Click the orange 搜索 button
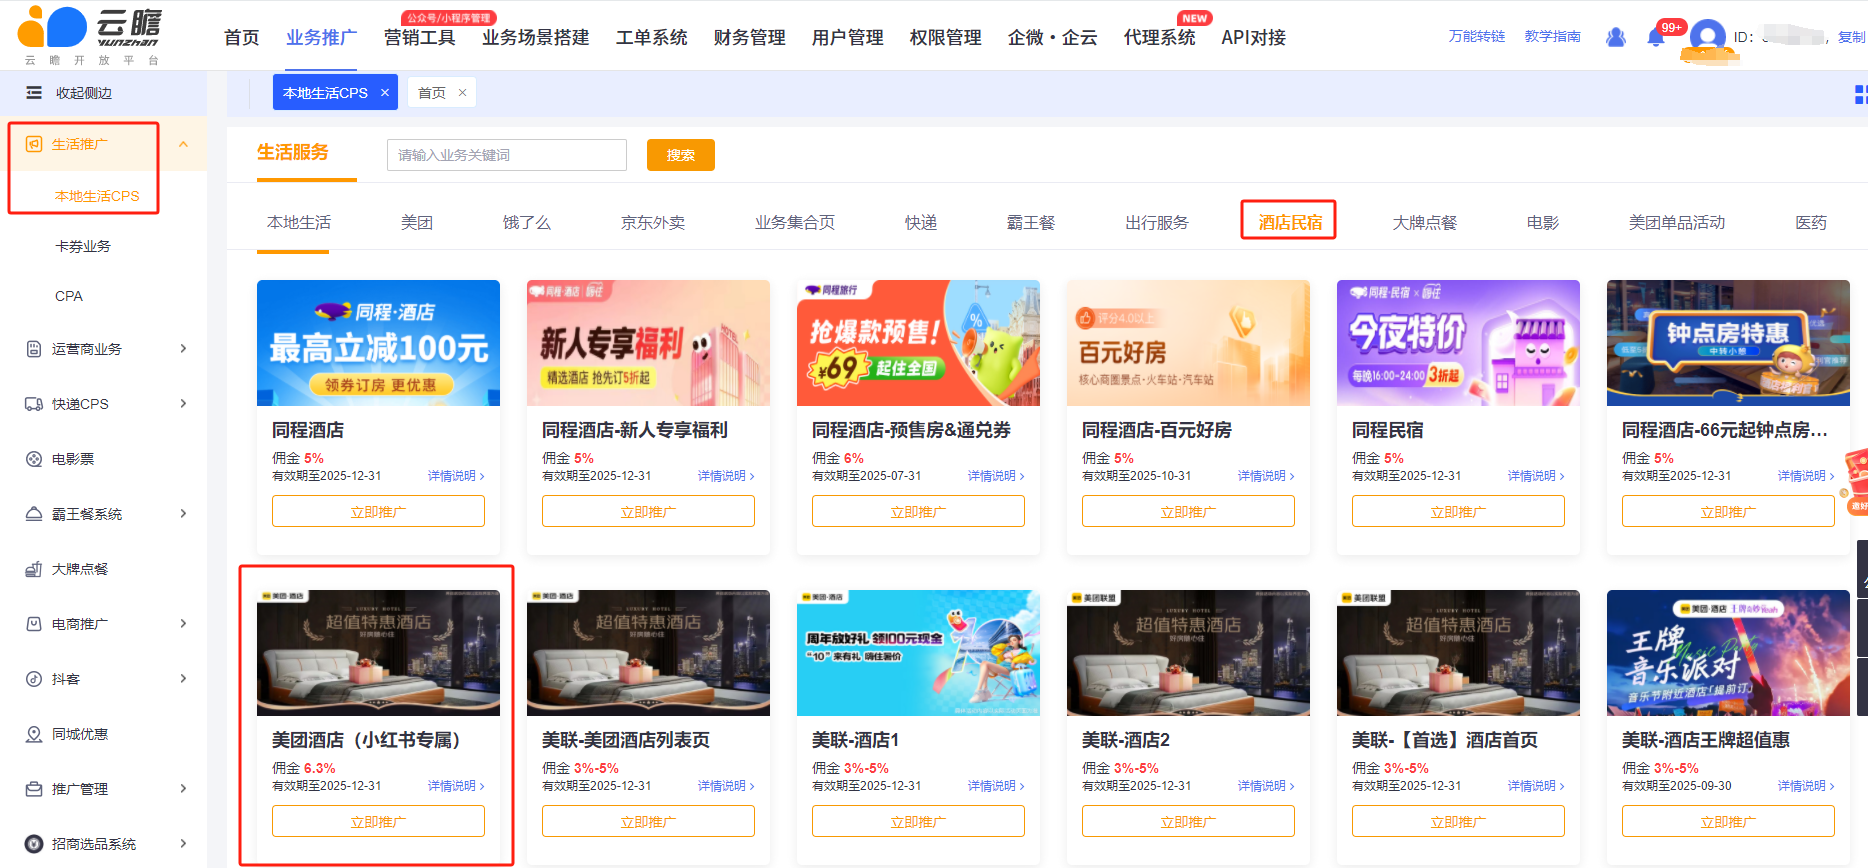Viewport: 1868px width, 868px height. (681, 155)
